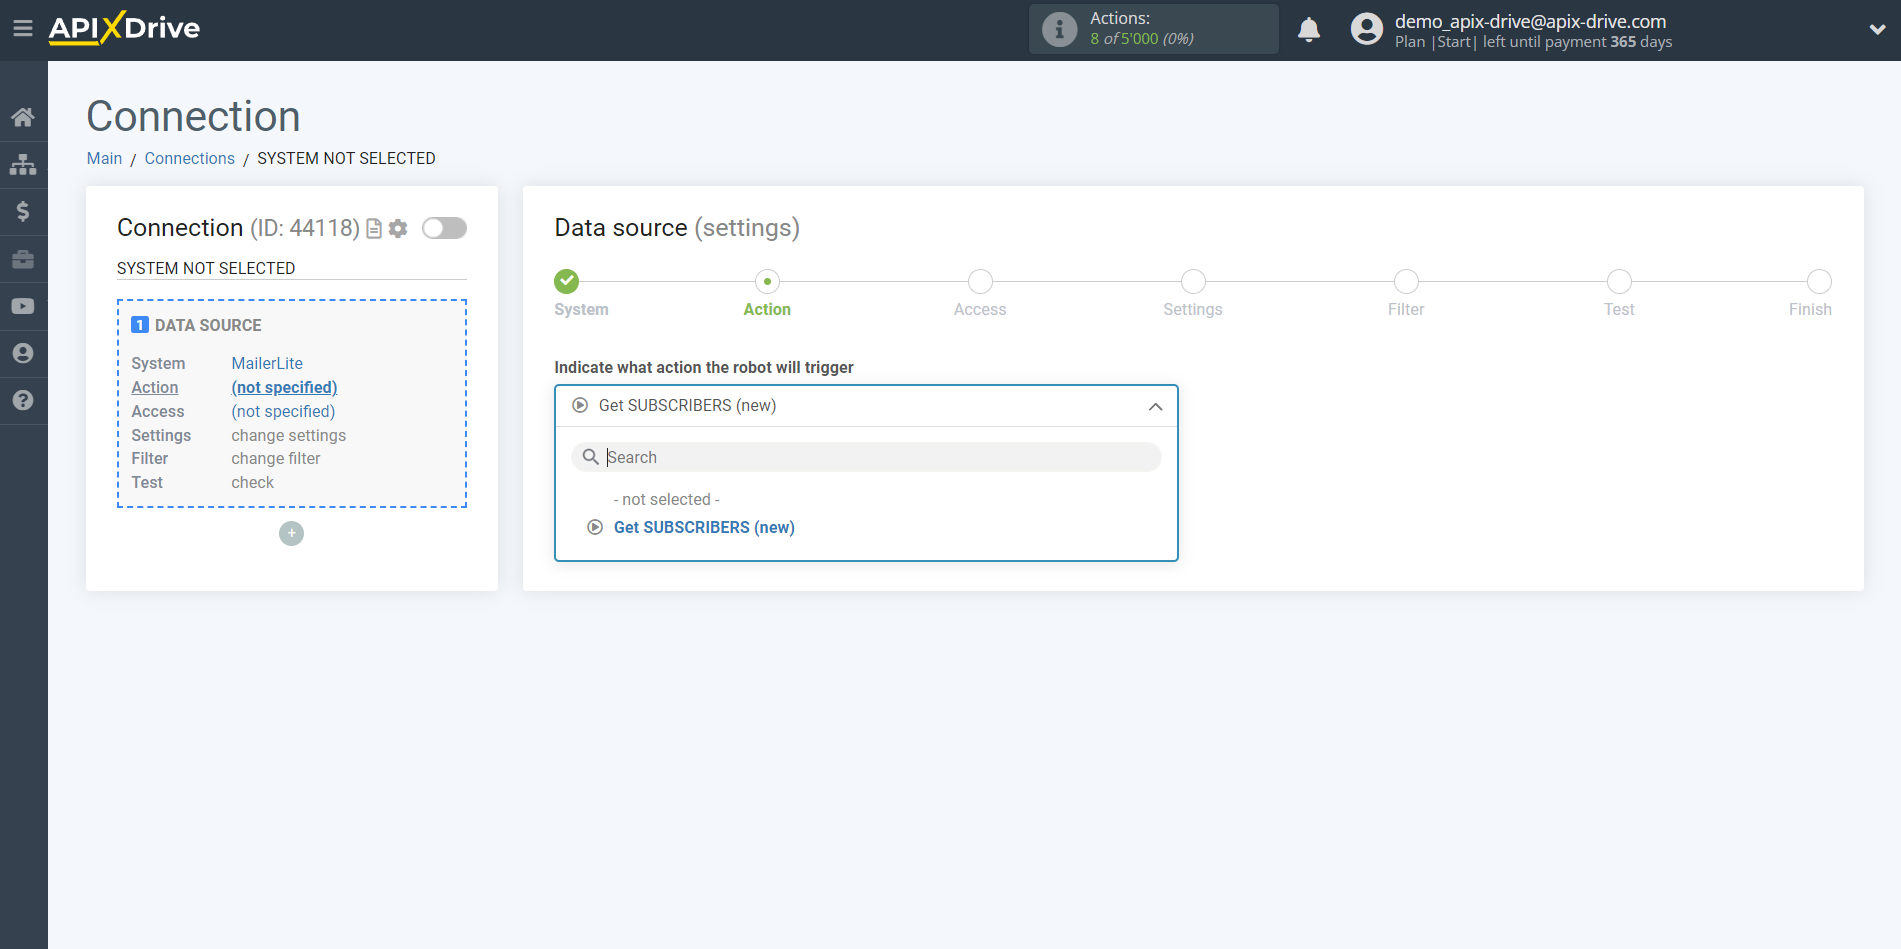
Task: Expand the account menu chevron
Action: (x=1877, y=30)
